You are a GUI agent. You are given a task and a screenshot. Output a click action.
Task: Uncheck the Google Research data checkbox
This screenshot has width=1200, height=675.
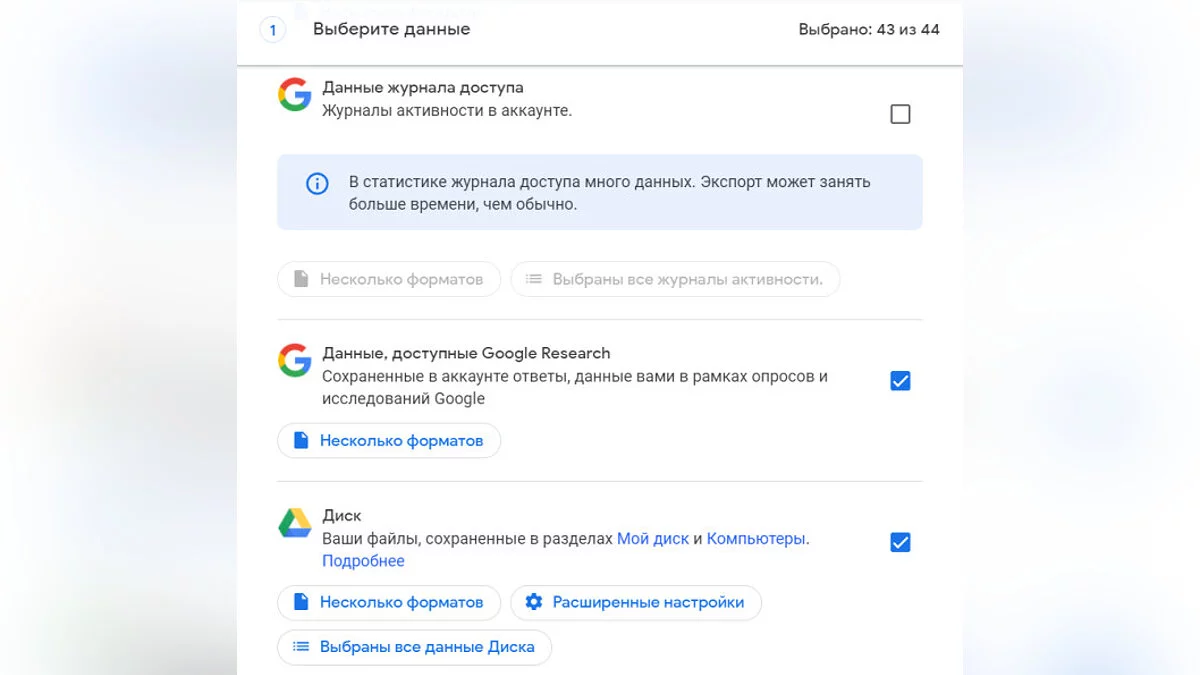point(900,381)
